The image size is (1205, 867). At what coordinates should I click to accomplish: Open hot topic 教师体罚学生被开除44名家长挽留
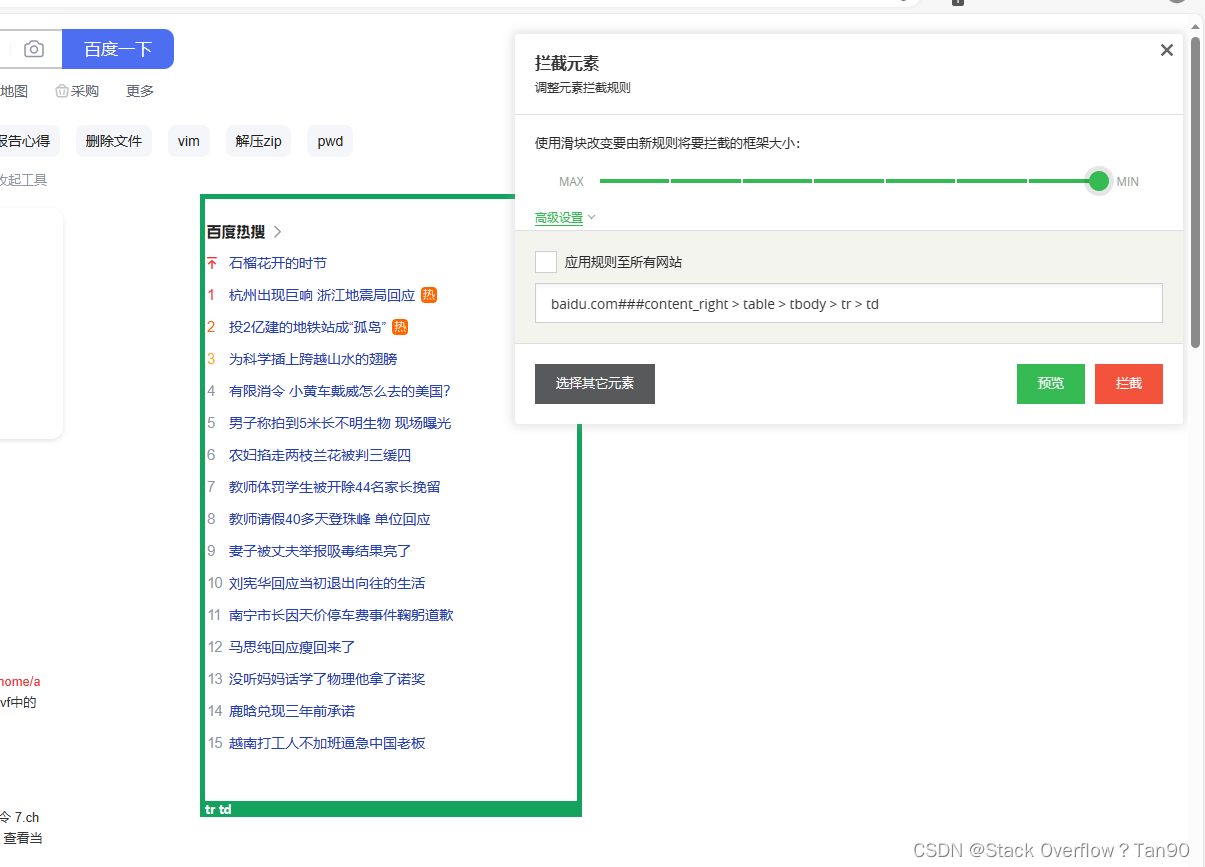click(x=335, y=487)
